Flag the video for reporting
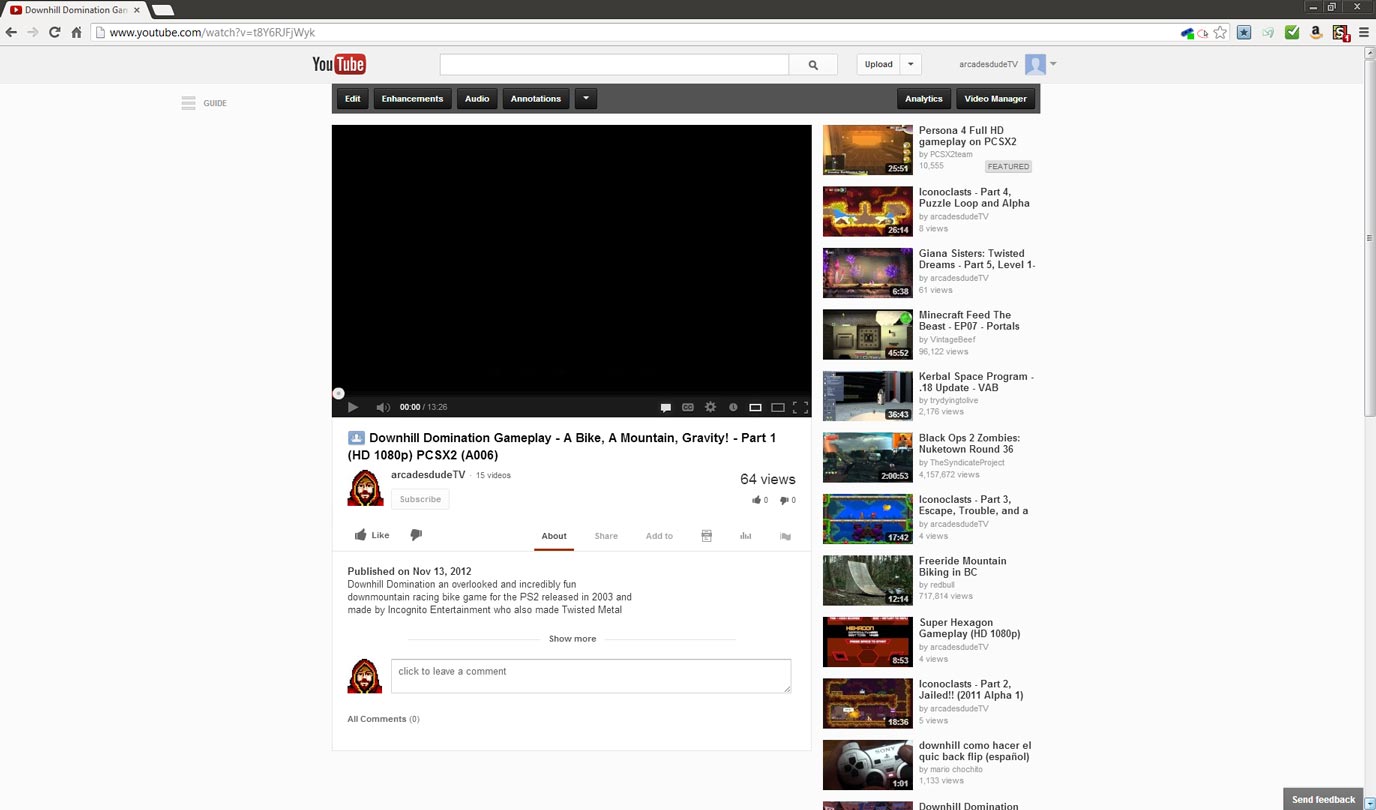This screenshot has width=1376, height=810. pos(785,536)
